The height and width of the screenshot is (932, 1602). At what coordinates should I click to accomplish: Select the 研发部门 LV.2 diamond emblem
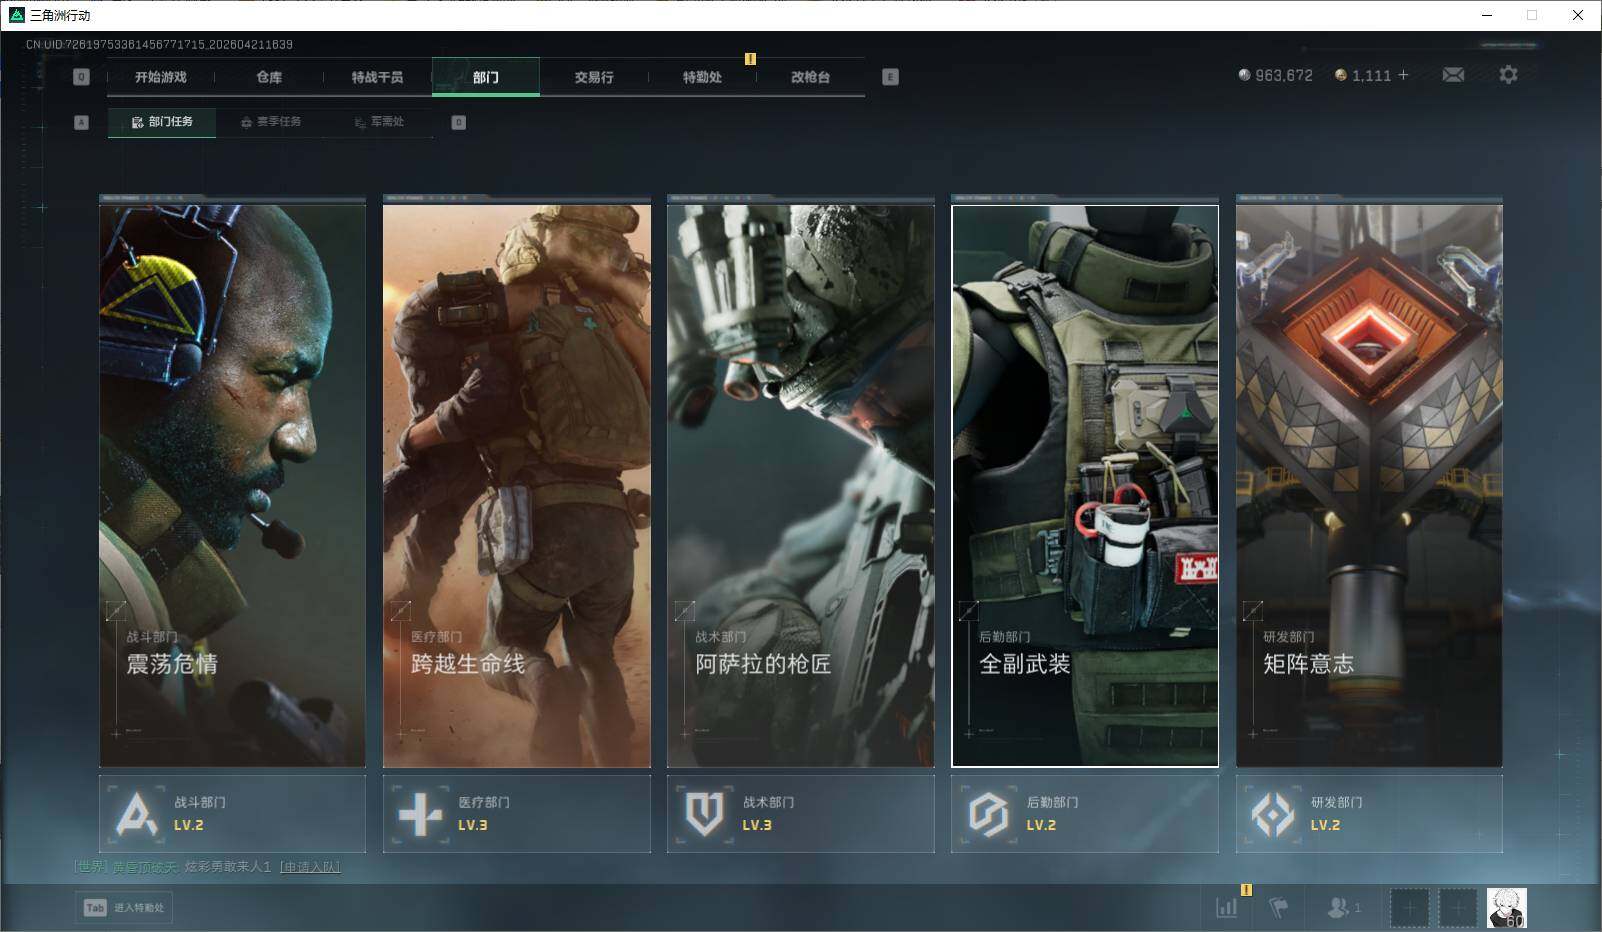[1272, 814]
